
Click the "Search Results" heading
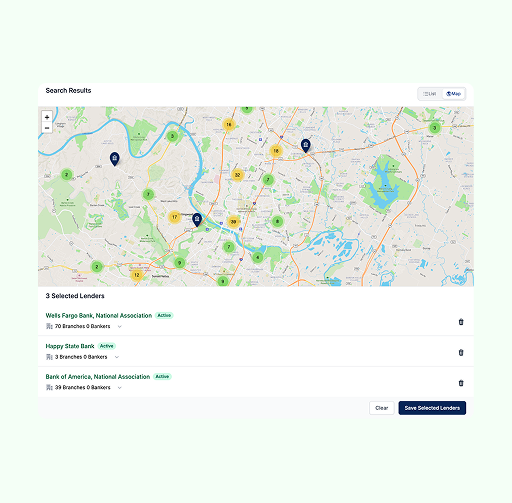tap(68, 91)
